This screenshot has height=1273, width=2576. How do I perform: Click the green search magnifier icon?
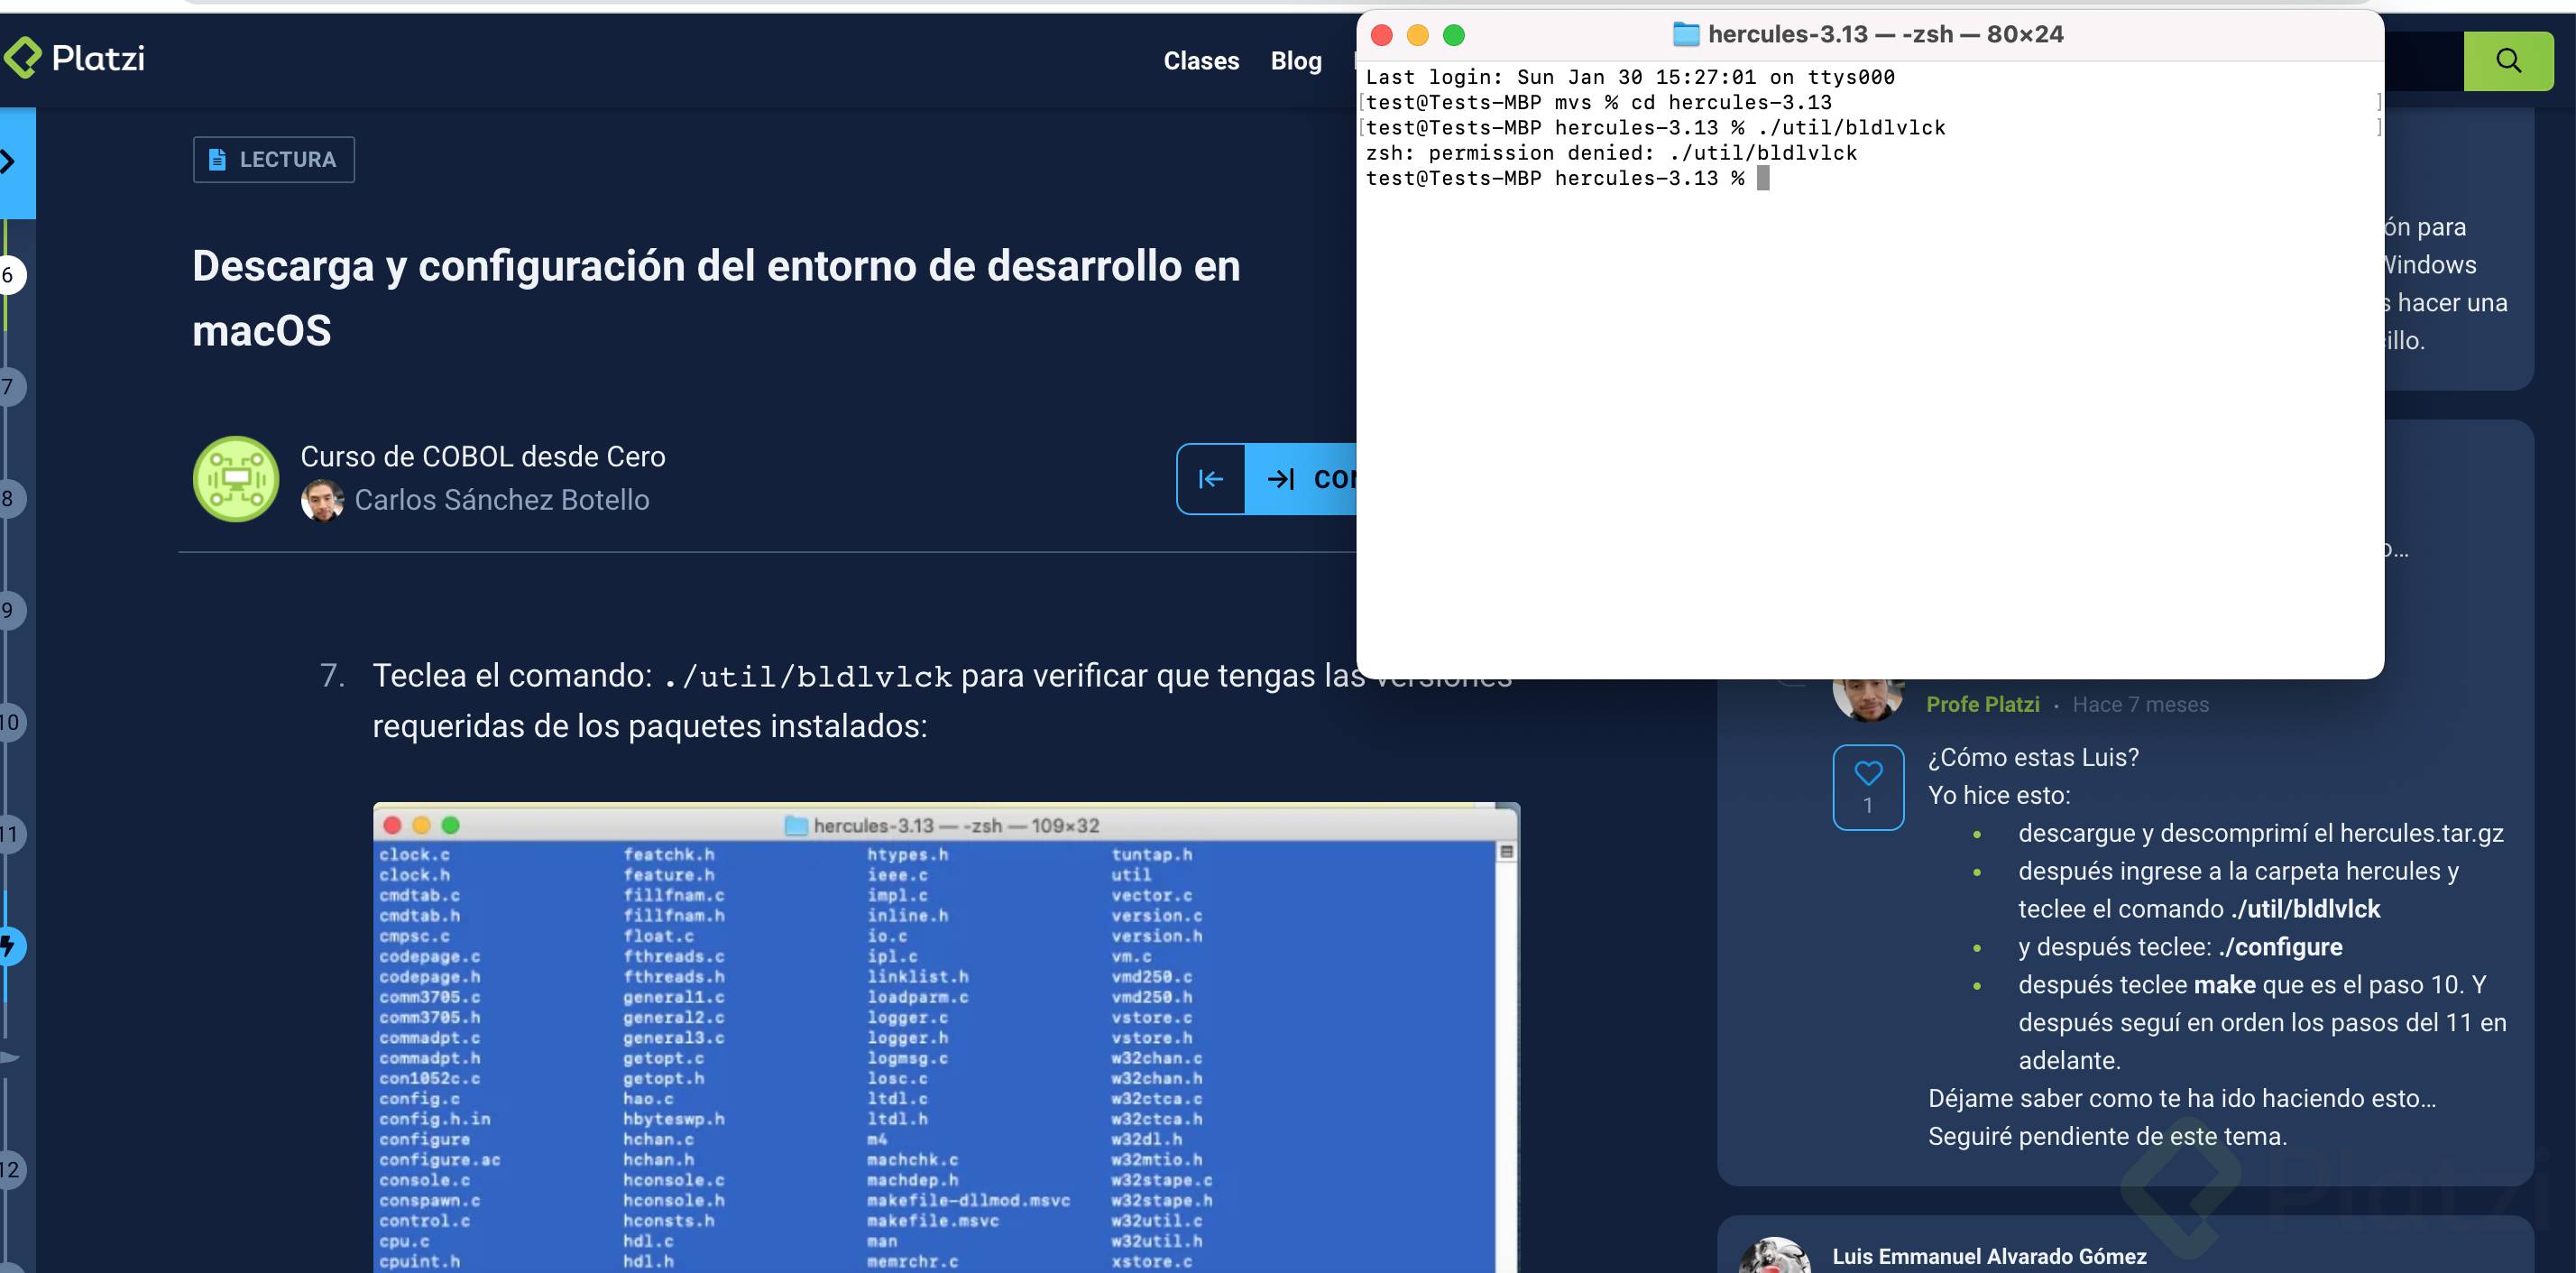[2507, 60]
